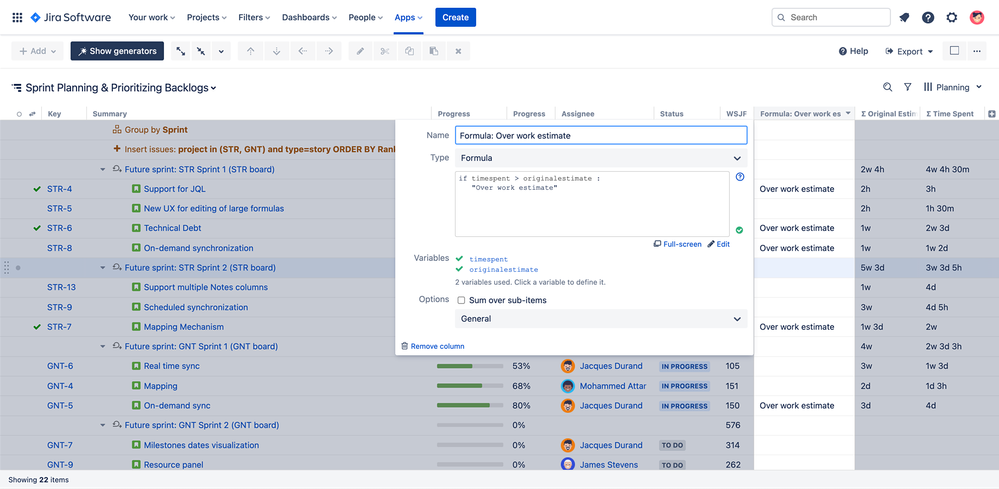Click the indent right arrow button
The width and height of the screenshot is (999, 489).
[x=329, y=52]
